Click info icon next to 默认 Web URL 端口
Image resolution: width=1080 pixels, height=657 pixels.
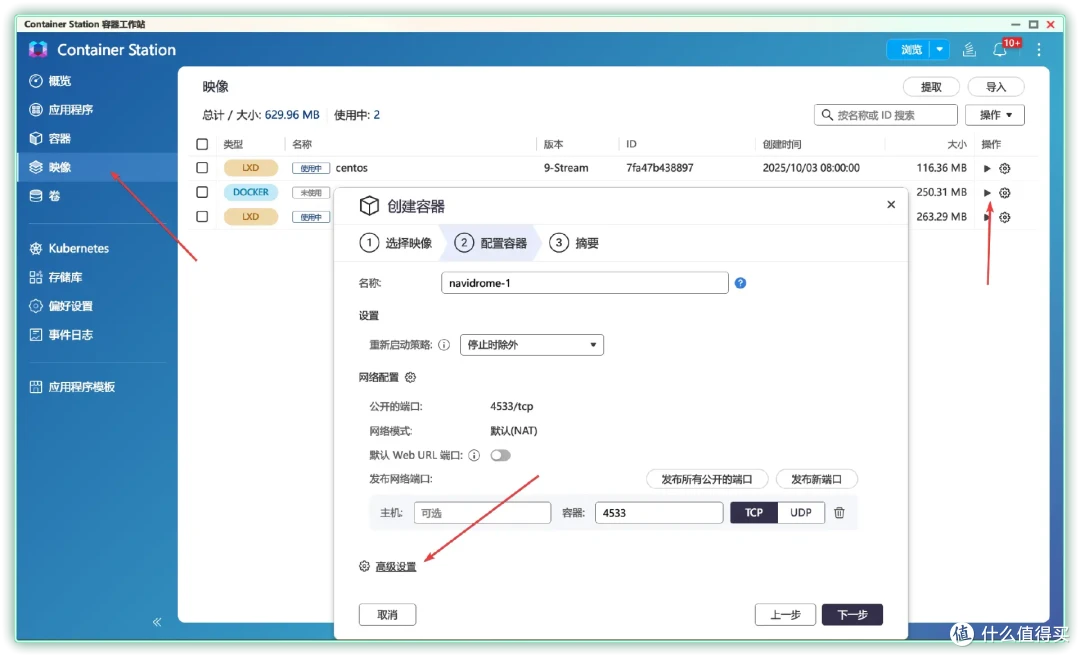click(474, 455)
